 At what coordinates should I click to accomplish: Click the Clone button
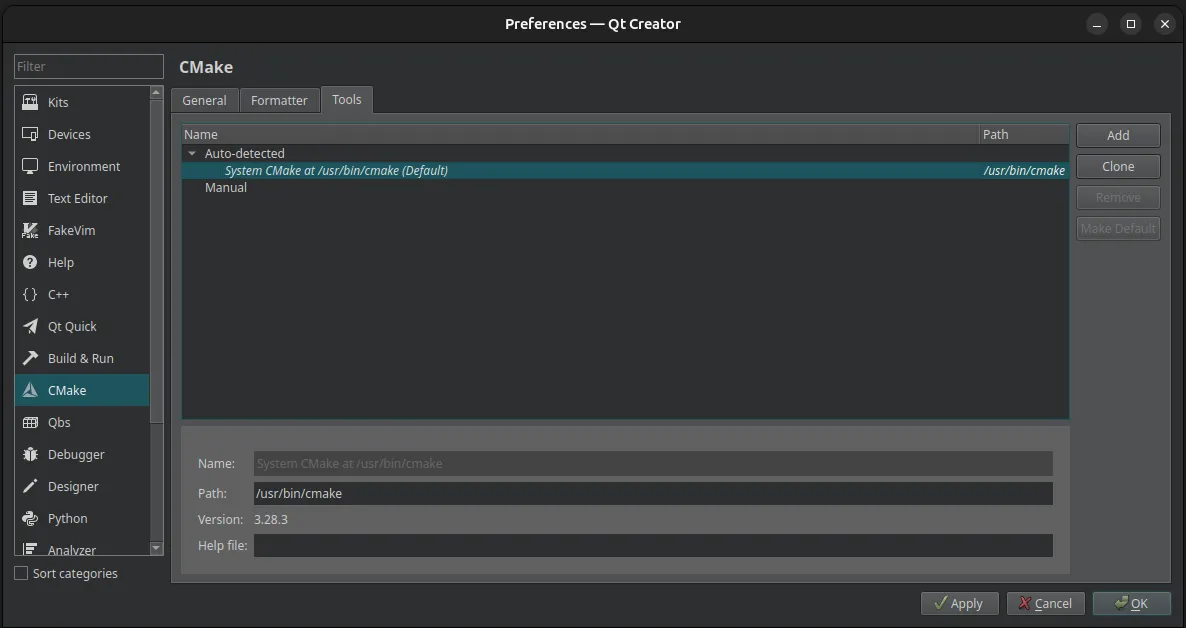point(1117,166)
